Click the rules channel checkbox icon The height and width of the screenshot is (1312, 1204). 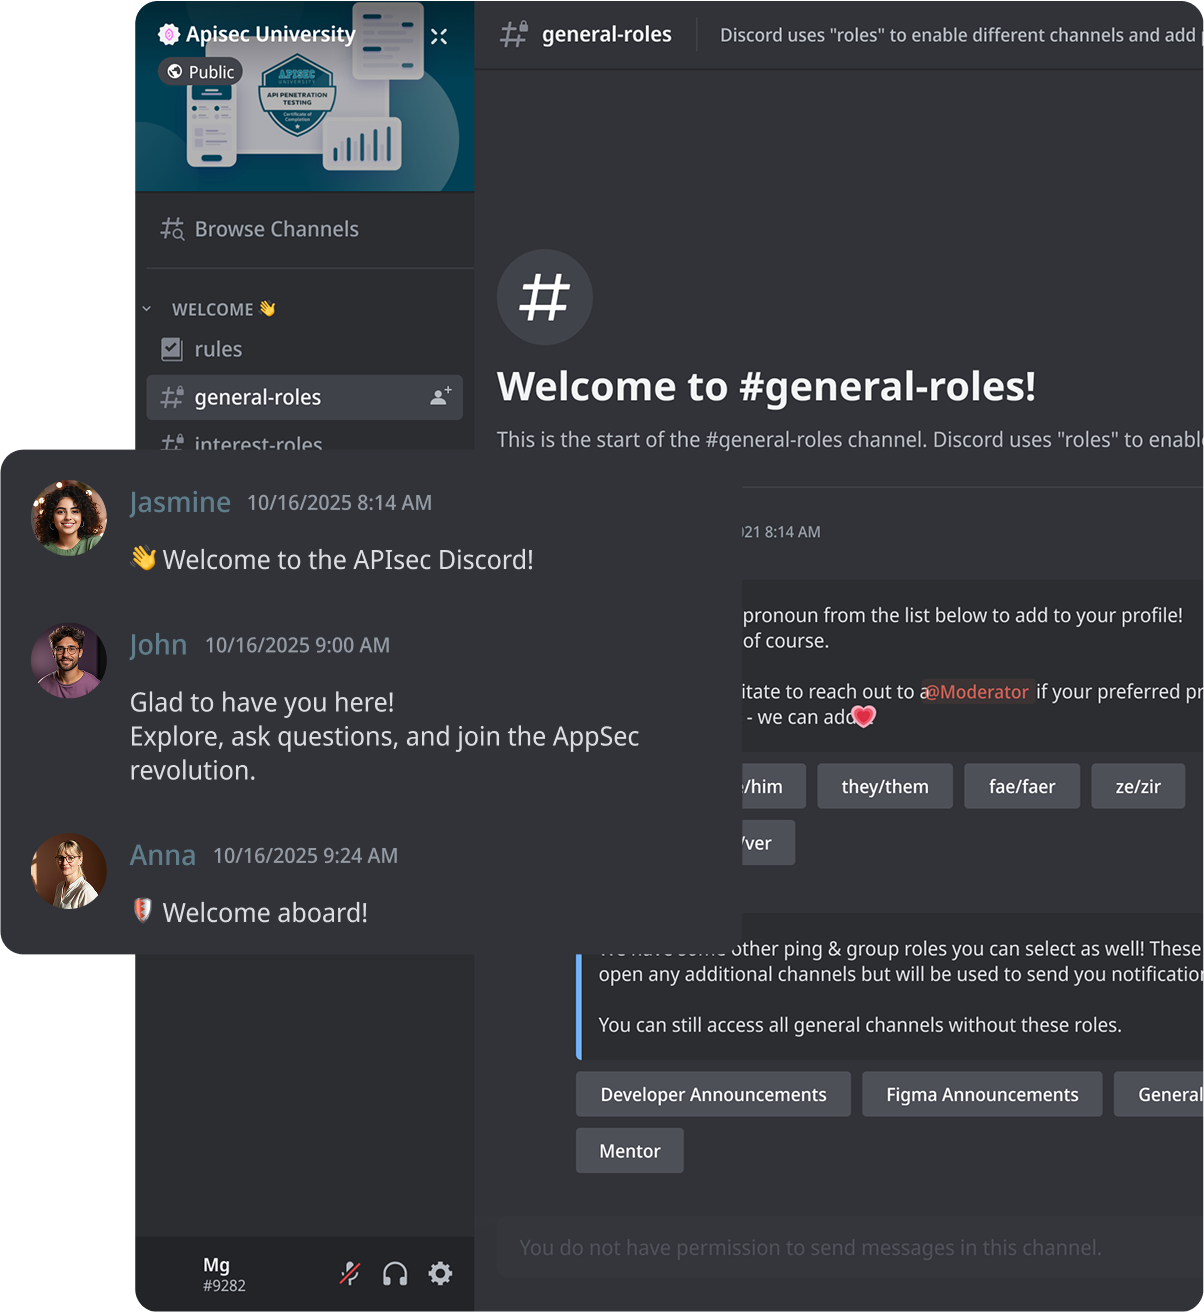point(172,349)
